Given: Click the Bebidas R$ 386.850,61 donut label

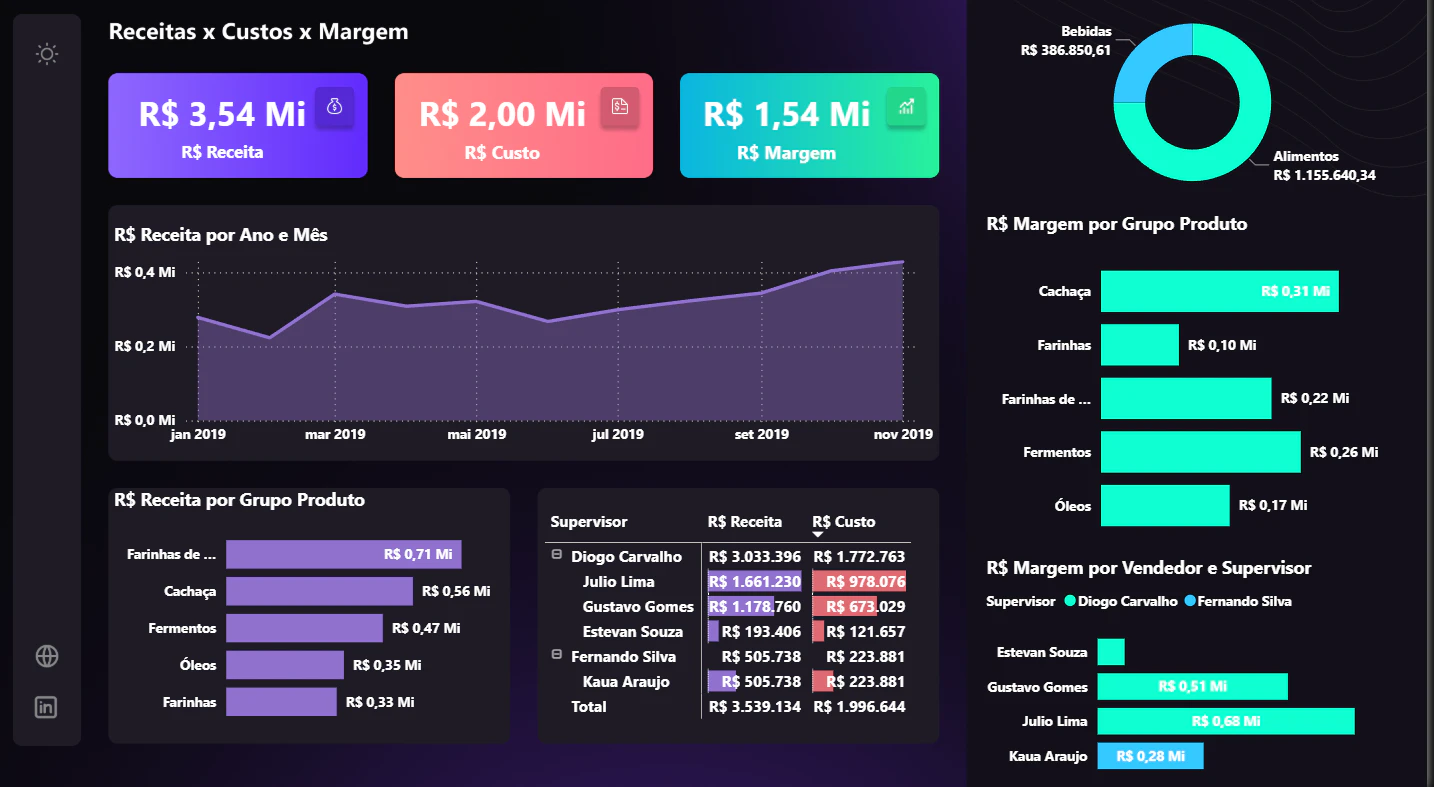Looking at the screenshot, I should [1066, 41].
